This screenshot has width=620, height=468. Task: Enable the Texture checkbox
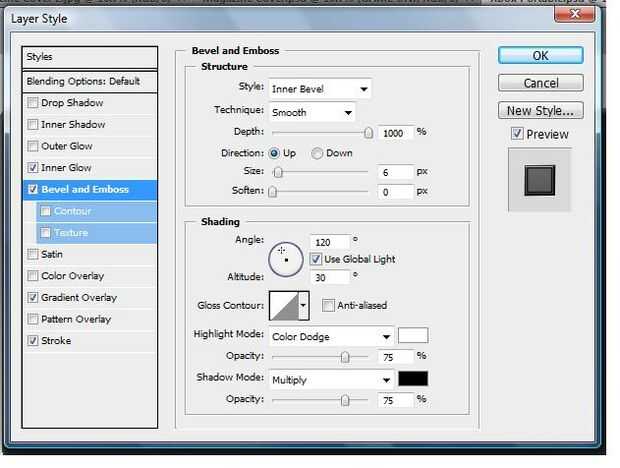click(45, 232)
